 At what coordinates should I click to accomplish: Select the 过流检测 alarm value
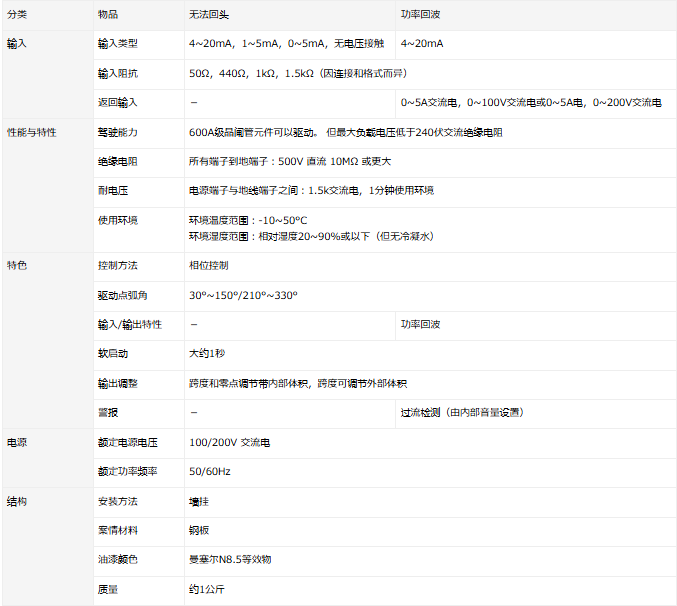tap(462, 413)
